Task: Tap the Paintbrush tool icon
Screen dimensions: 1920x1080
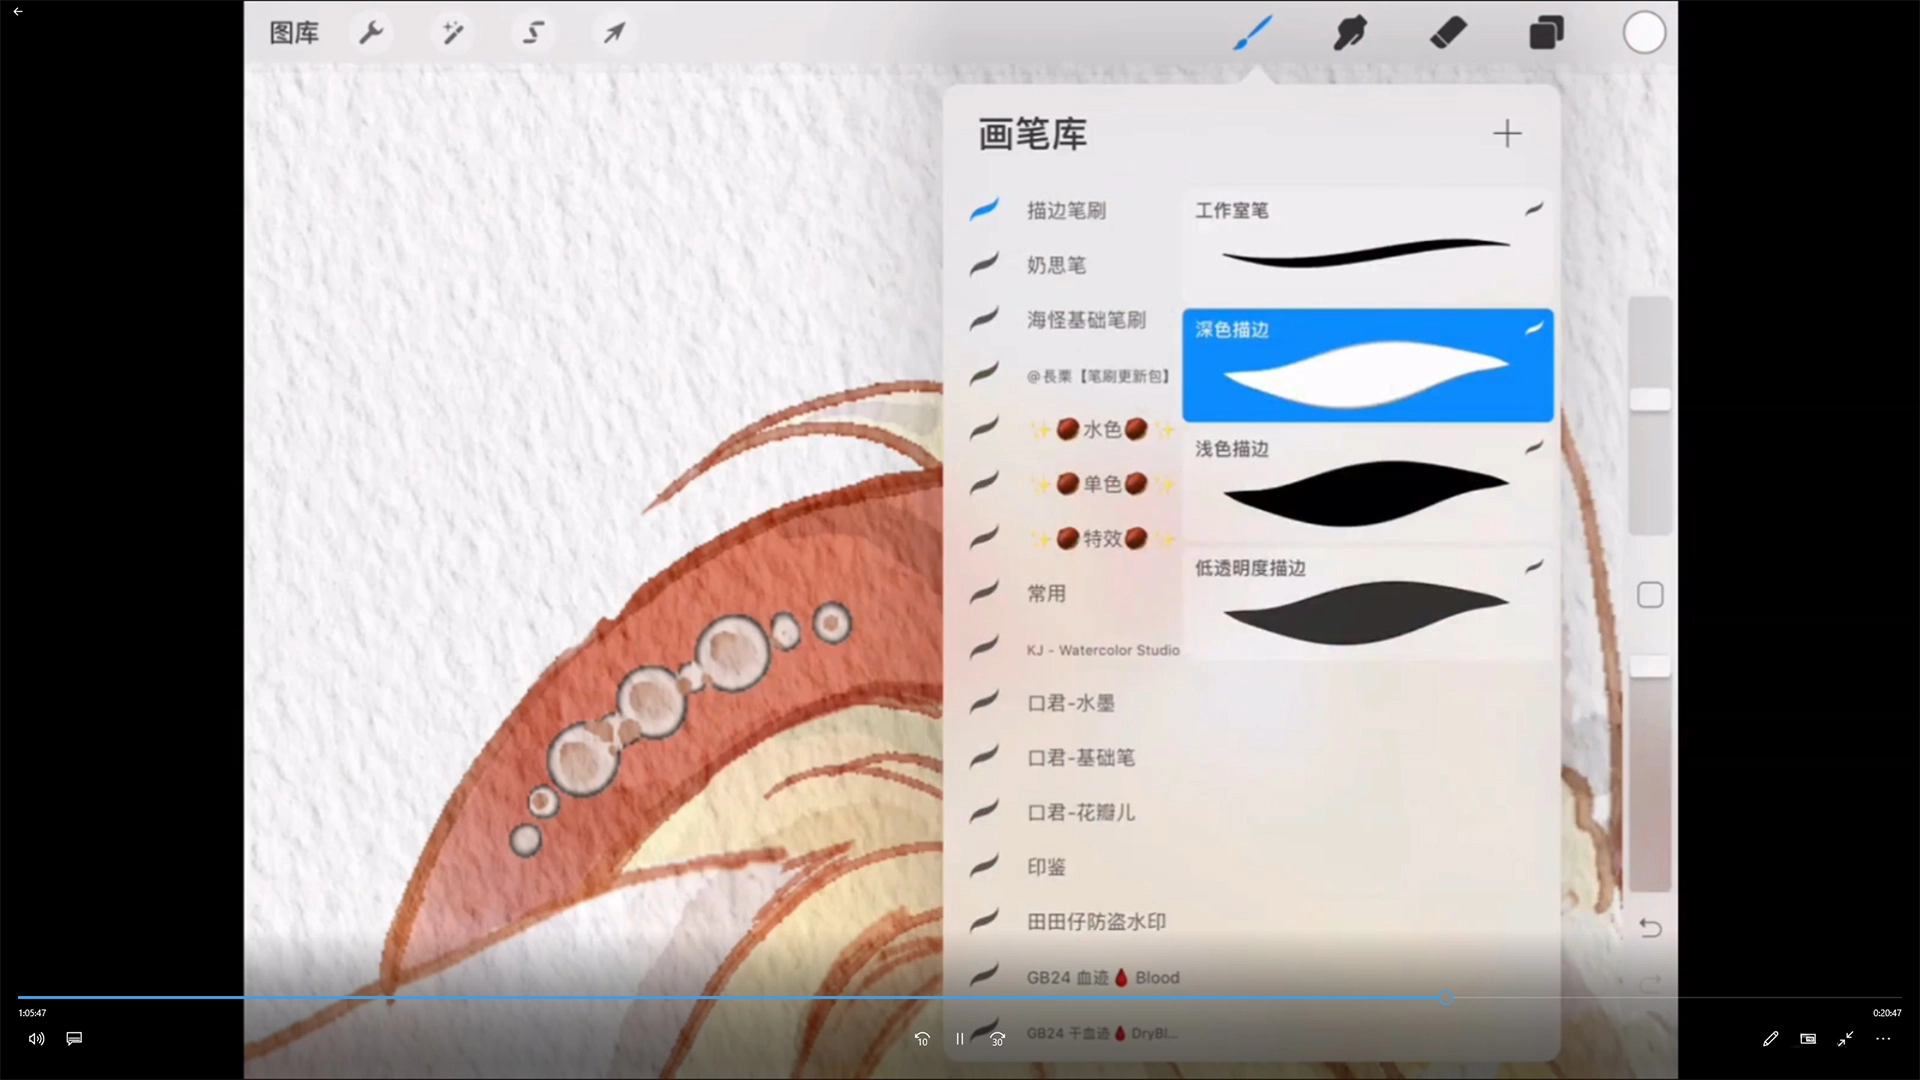Action: click(x=1253, y=33)
